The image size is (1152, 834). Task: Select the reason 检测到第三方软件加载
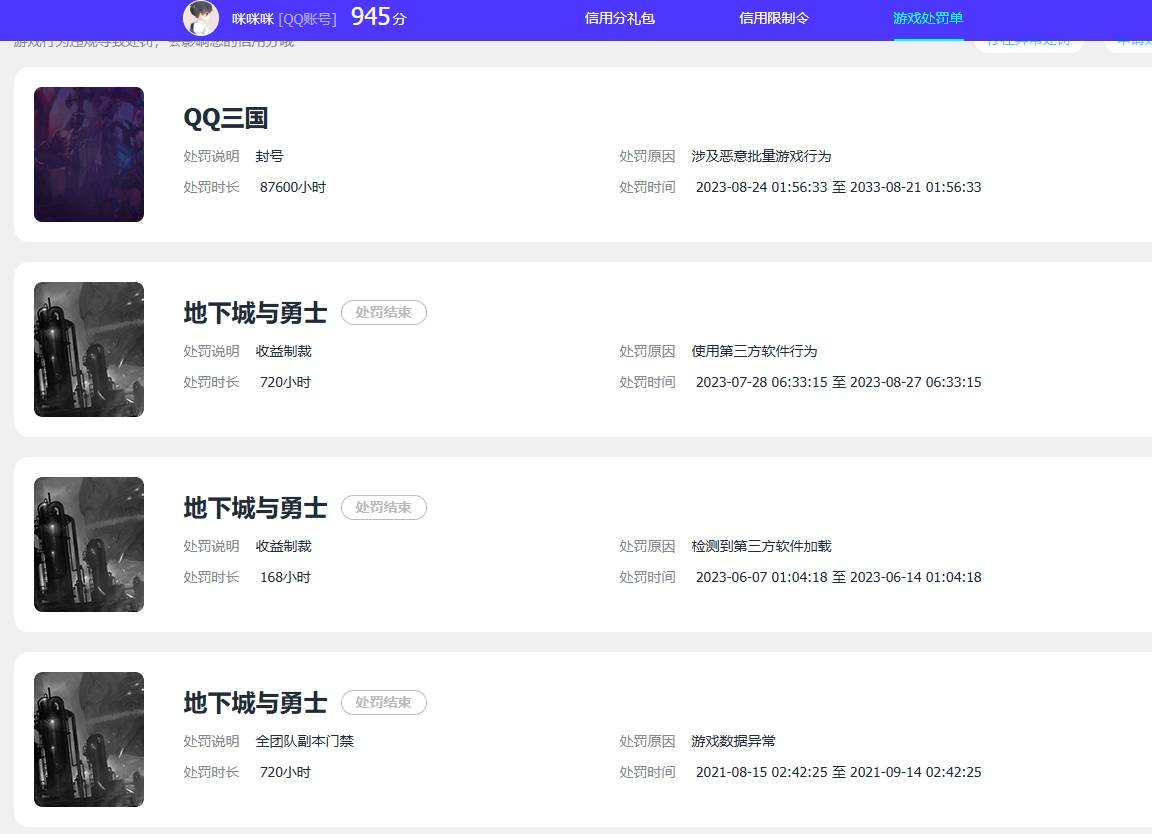coord(761,547)
